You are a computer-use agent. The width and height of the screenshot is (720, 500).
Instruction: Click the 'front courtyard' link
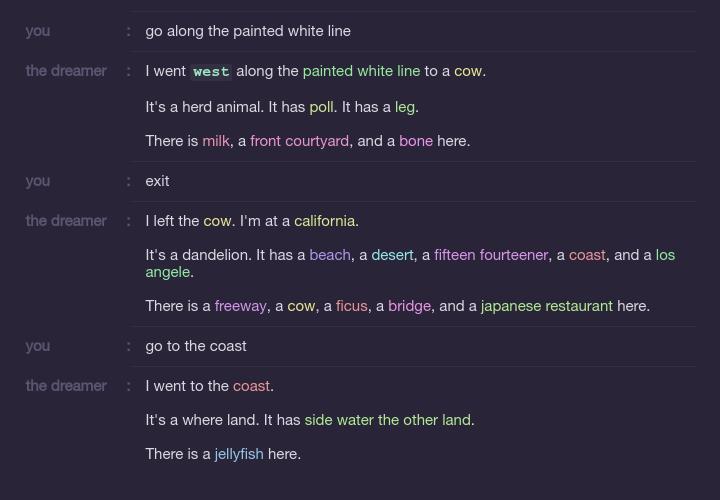click(x=299, y=141)
